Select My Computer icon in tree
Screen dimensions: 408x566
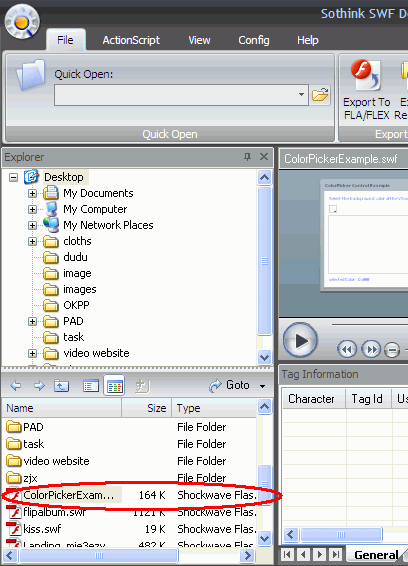[x=51, y=209]
